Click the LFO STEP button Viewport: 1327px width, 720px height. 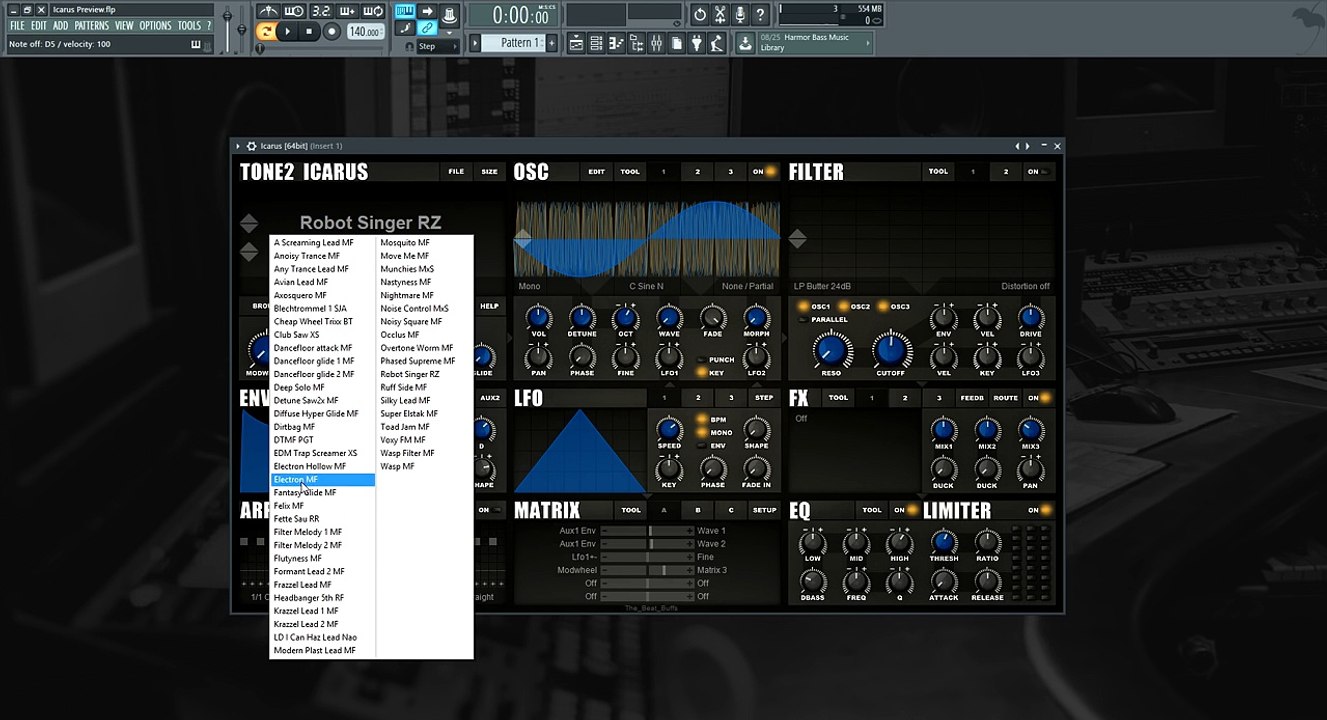point(764,398)
